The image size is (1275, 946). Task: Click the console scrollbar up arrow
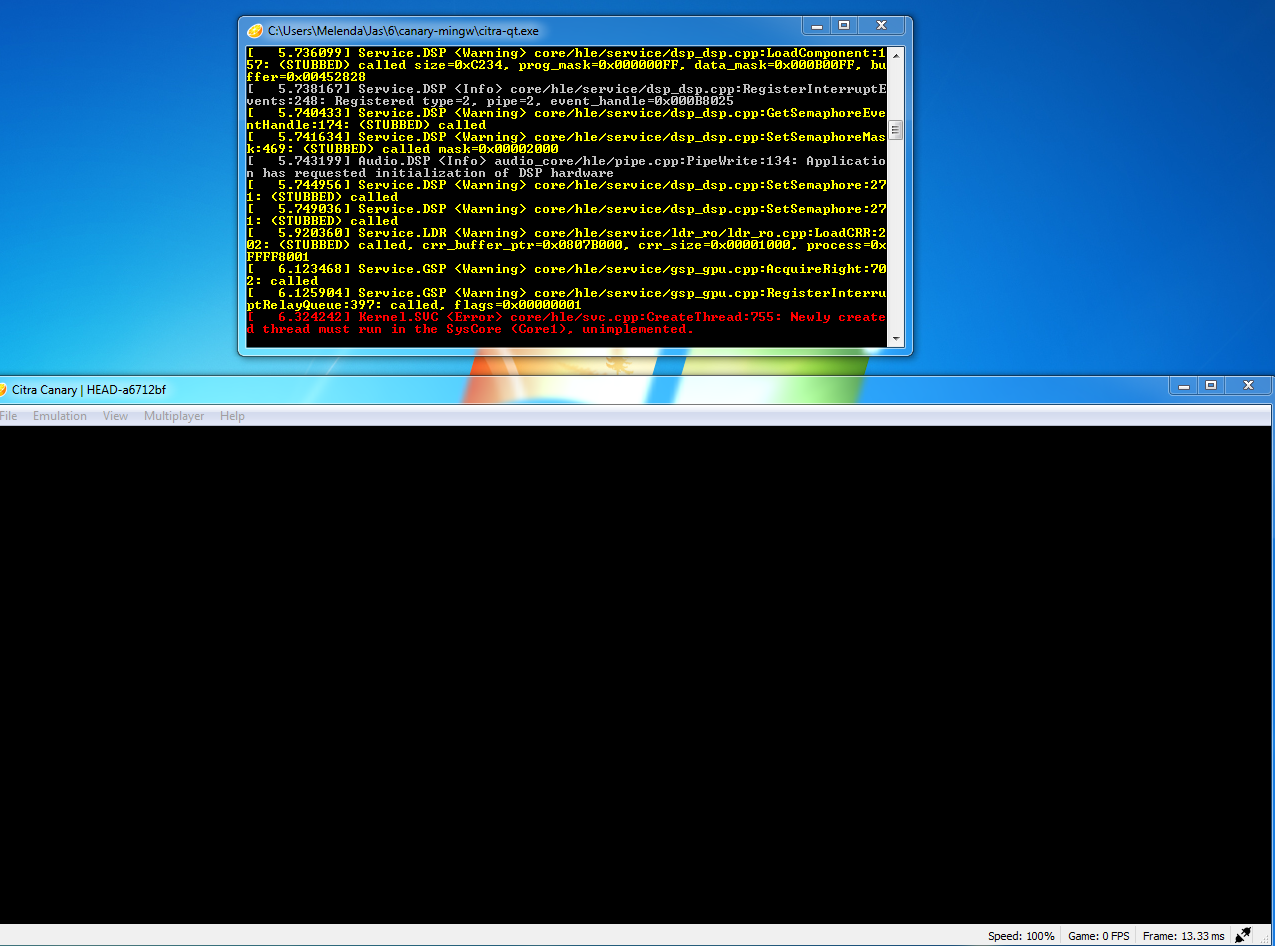[896, 55]
